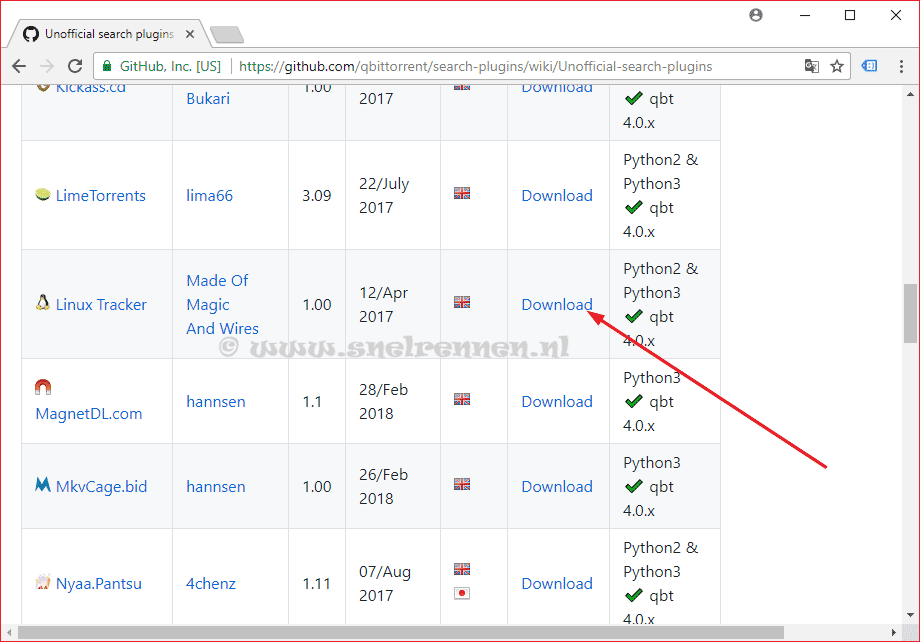This screenshot has width=920, height=642.
Task: Download the Nyaa.Pantsu plugin
Action: click(557, 583)
